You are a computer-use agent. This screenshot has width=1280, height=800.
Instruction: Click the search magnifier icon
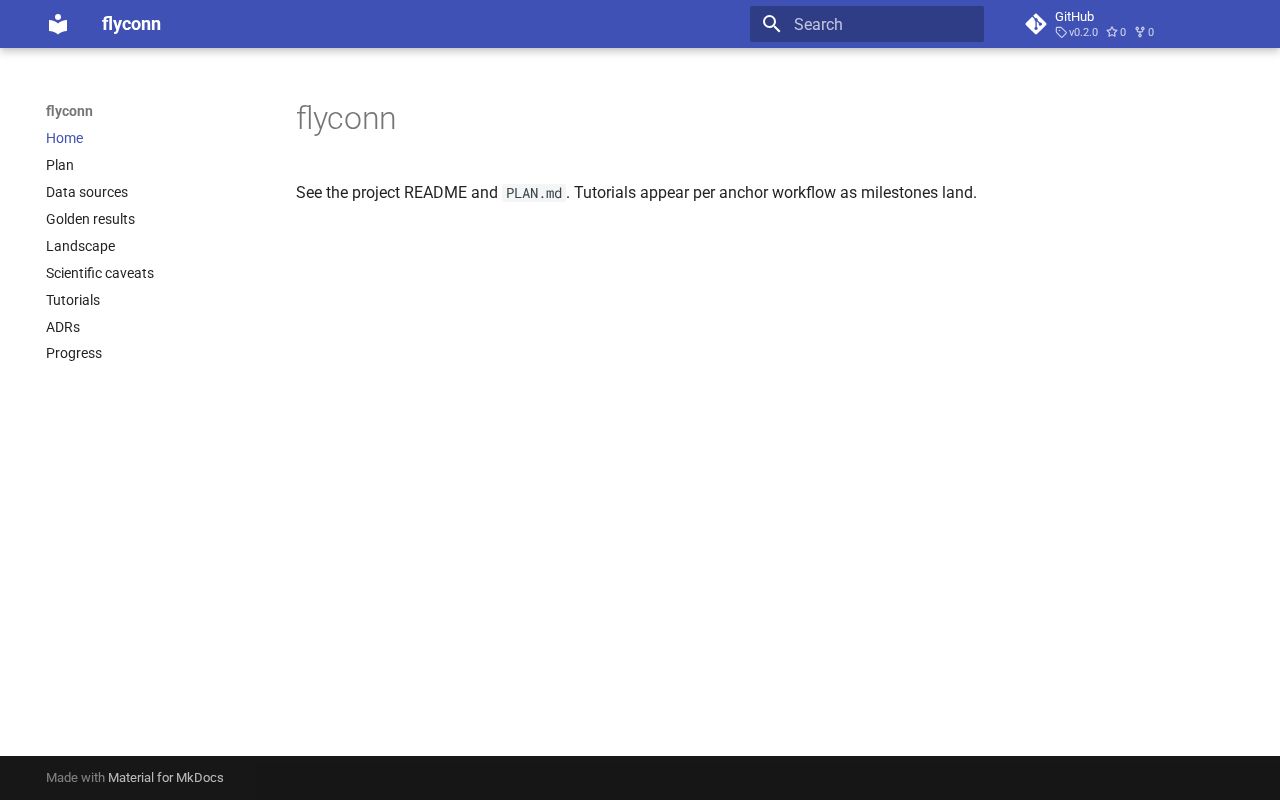(x=771, y=24)
